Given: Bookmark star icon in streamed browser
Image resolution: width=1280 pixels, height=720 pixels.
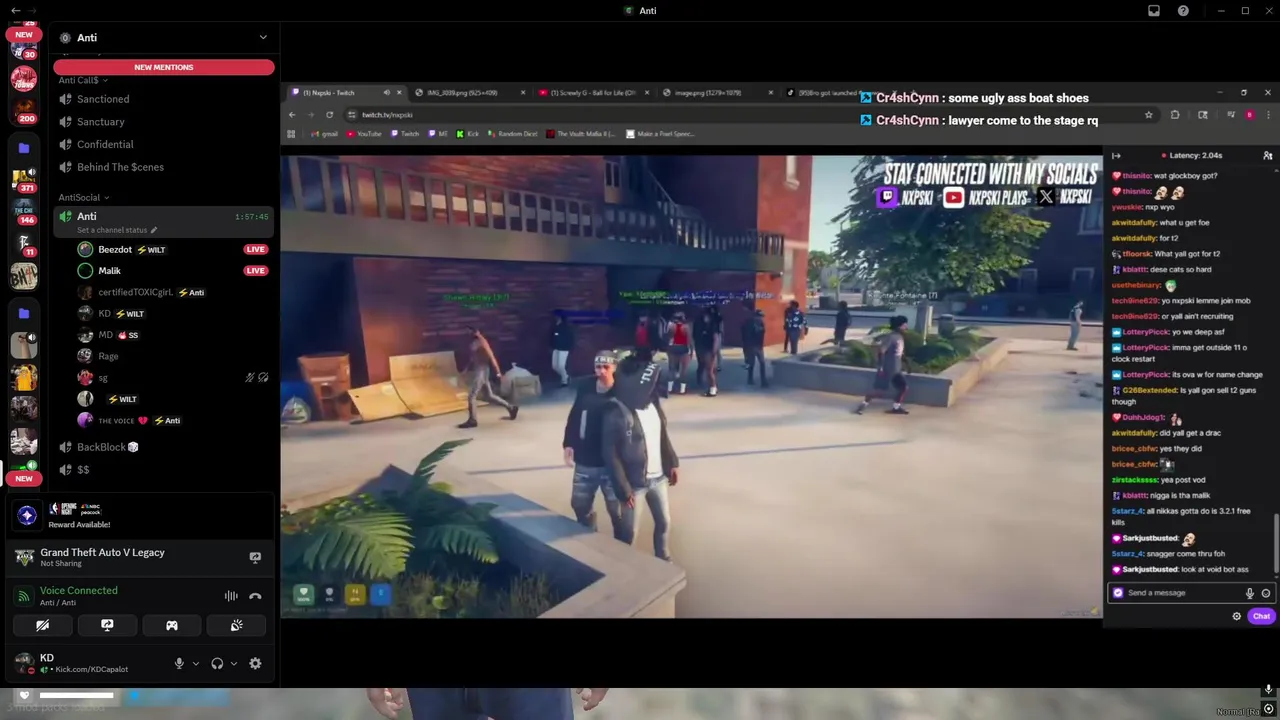Looking at the screenshot, I should [x=1148, y=115].
